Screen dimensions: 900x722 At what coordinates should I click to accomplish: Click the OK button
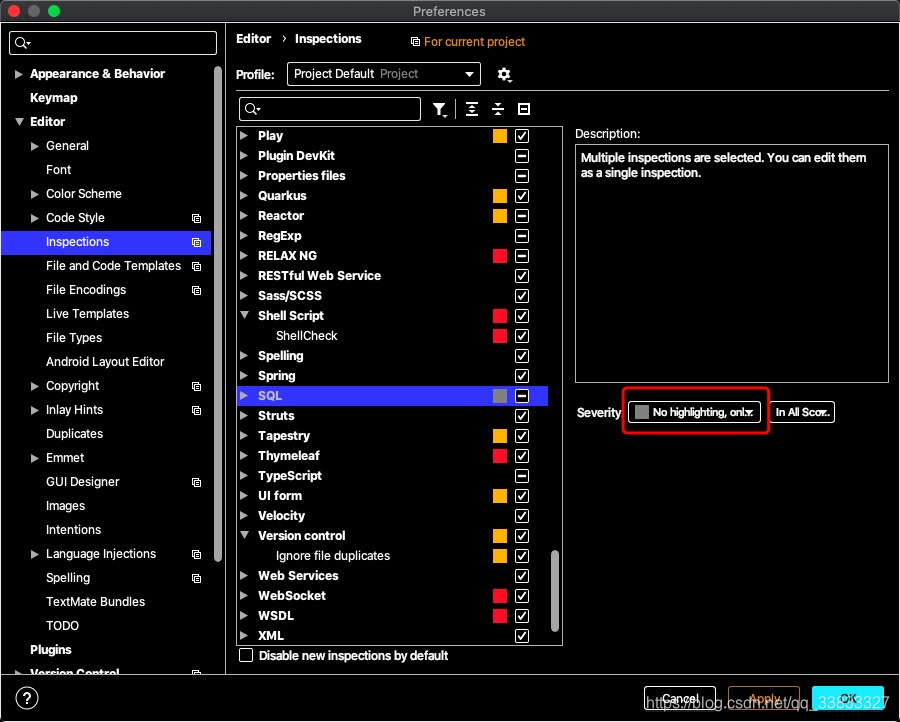click(848, 698)
